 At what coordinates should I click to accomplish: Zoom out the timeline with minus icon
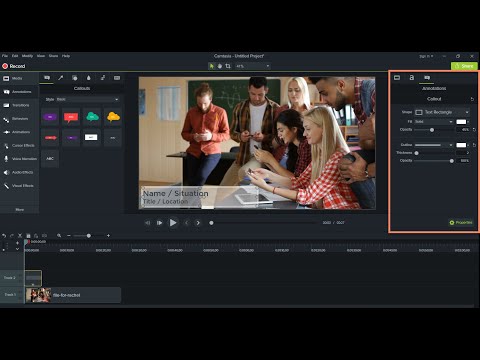[x=69, y=236]
